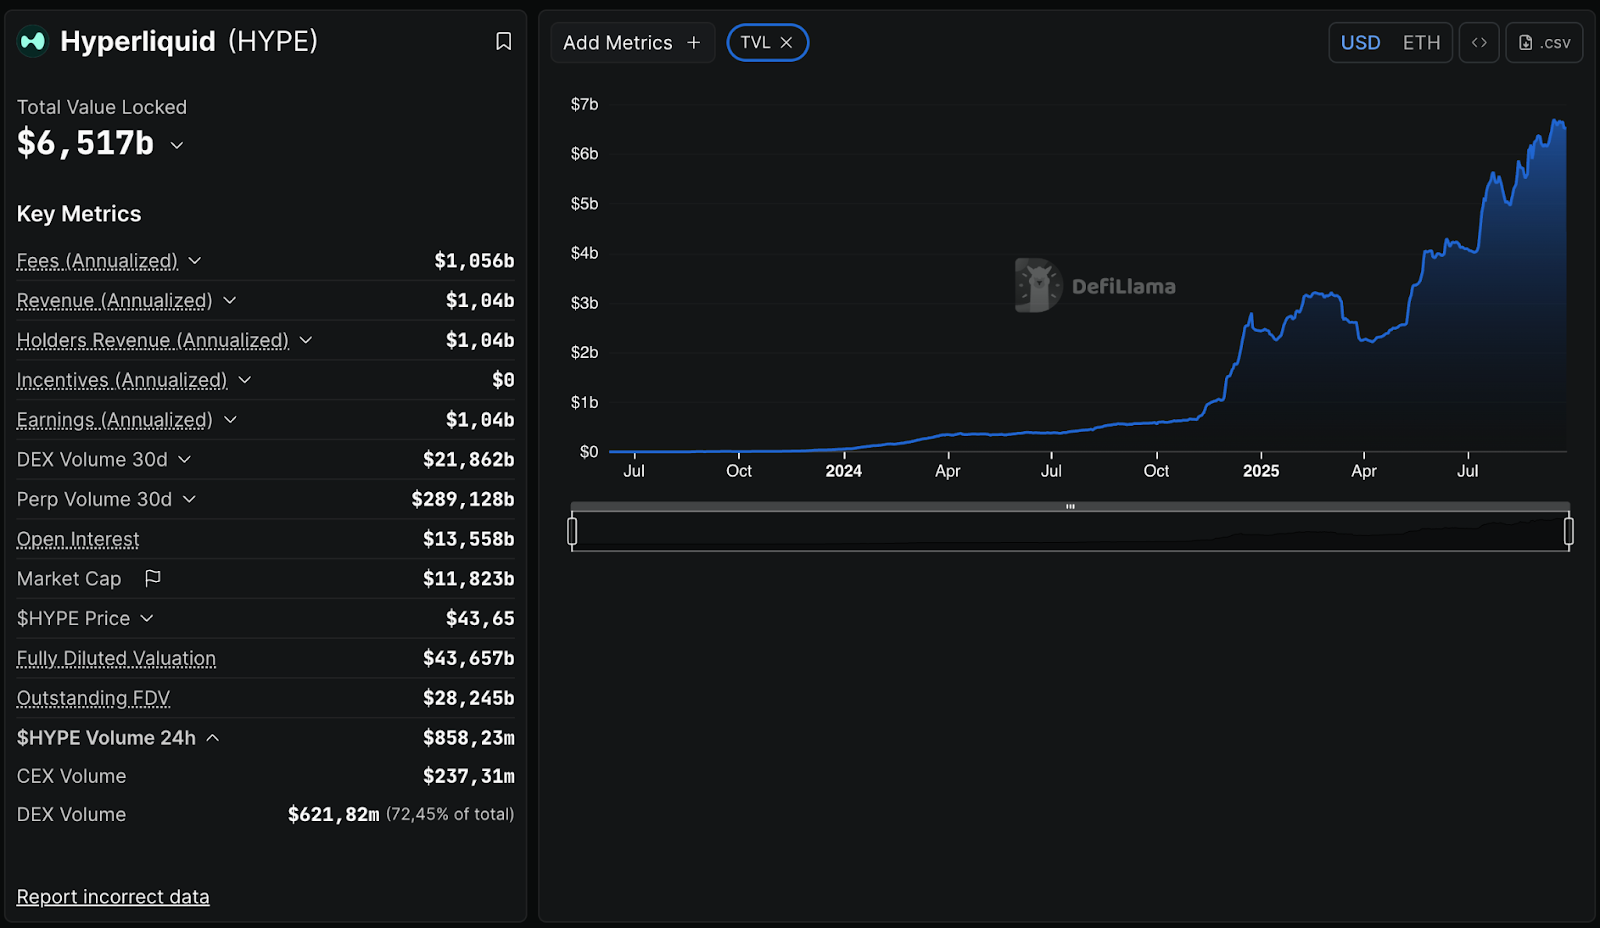Collapse the $HYPE Volume 24h section
The image size is (1600, 928).
click(213, 738)
